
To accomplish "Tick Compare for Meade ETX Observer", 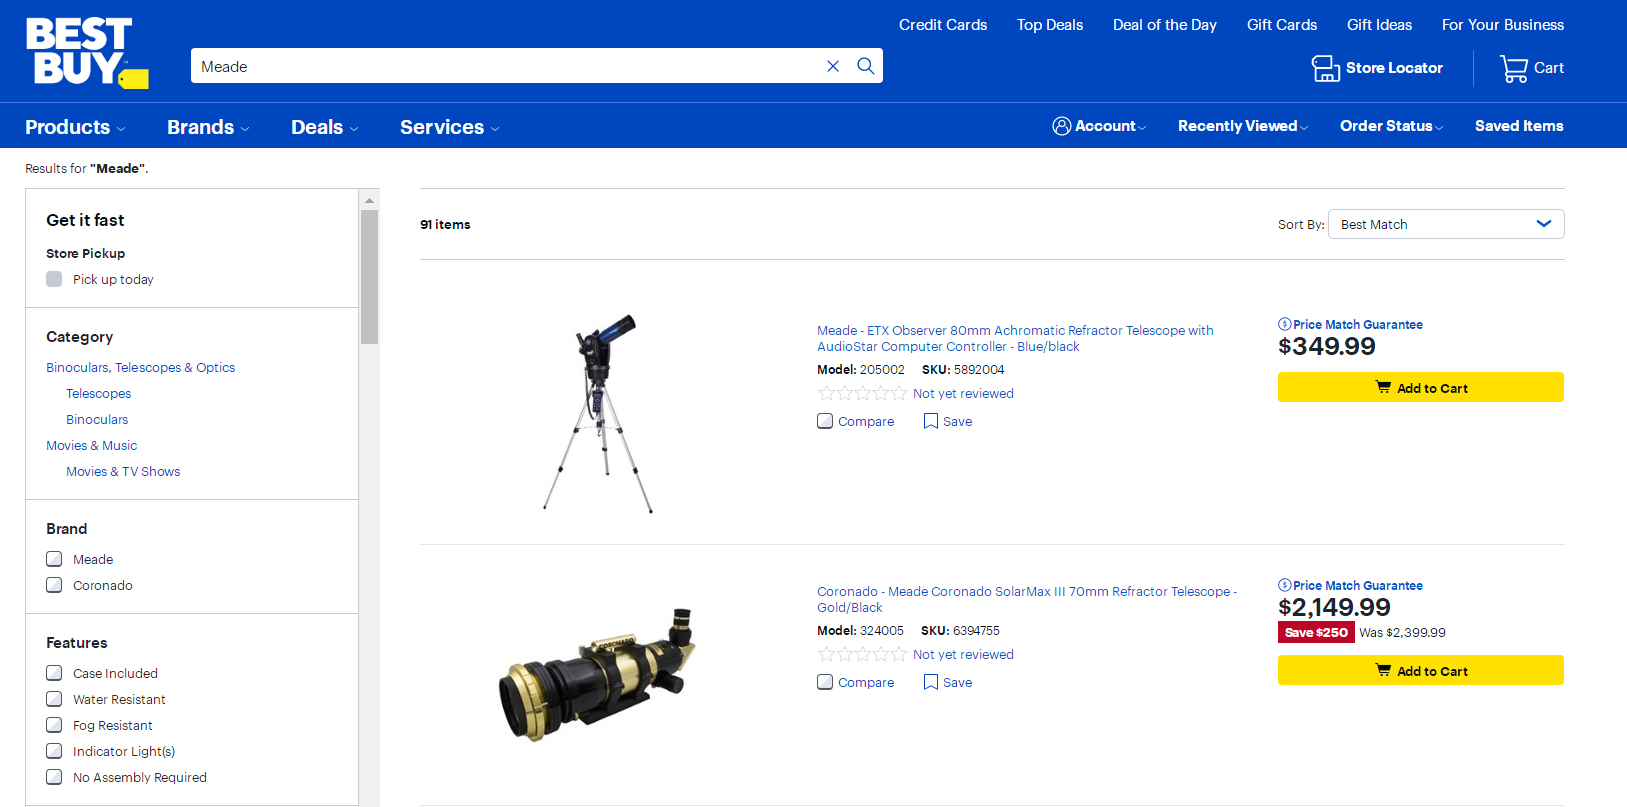I will (x=825, y=421).
